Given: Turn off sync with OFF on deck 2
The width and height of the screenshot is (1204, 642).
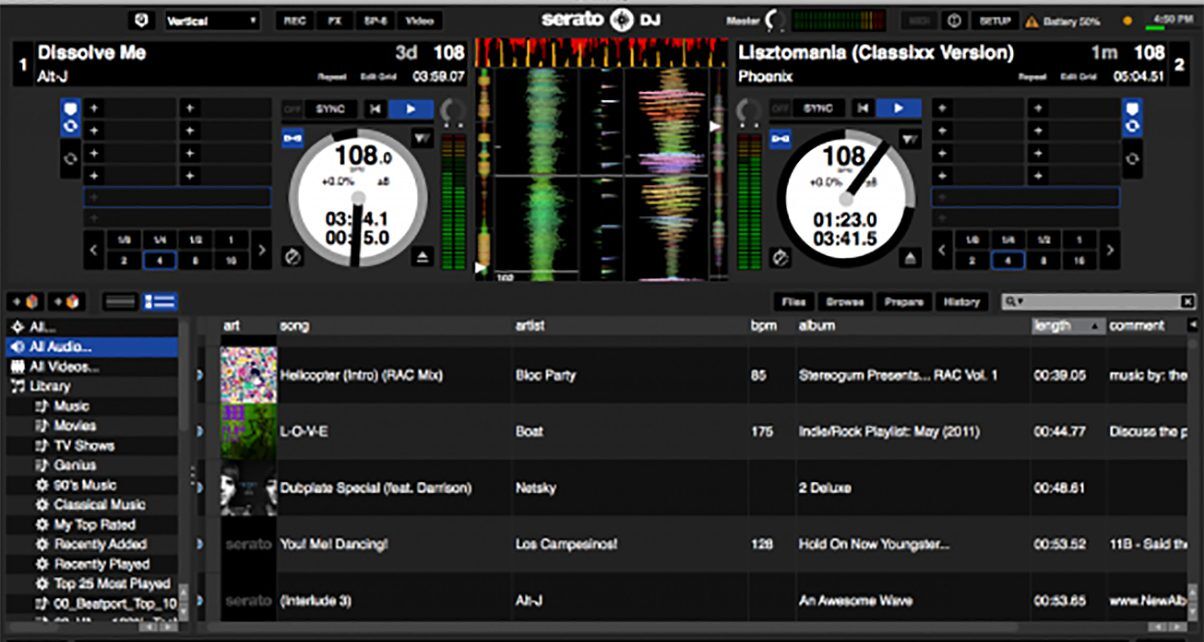Looking at the screenshot, I should point(780,108).
